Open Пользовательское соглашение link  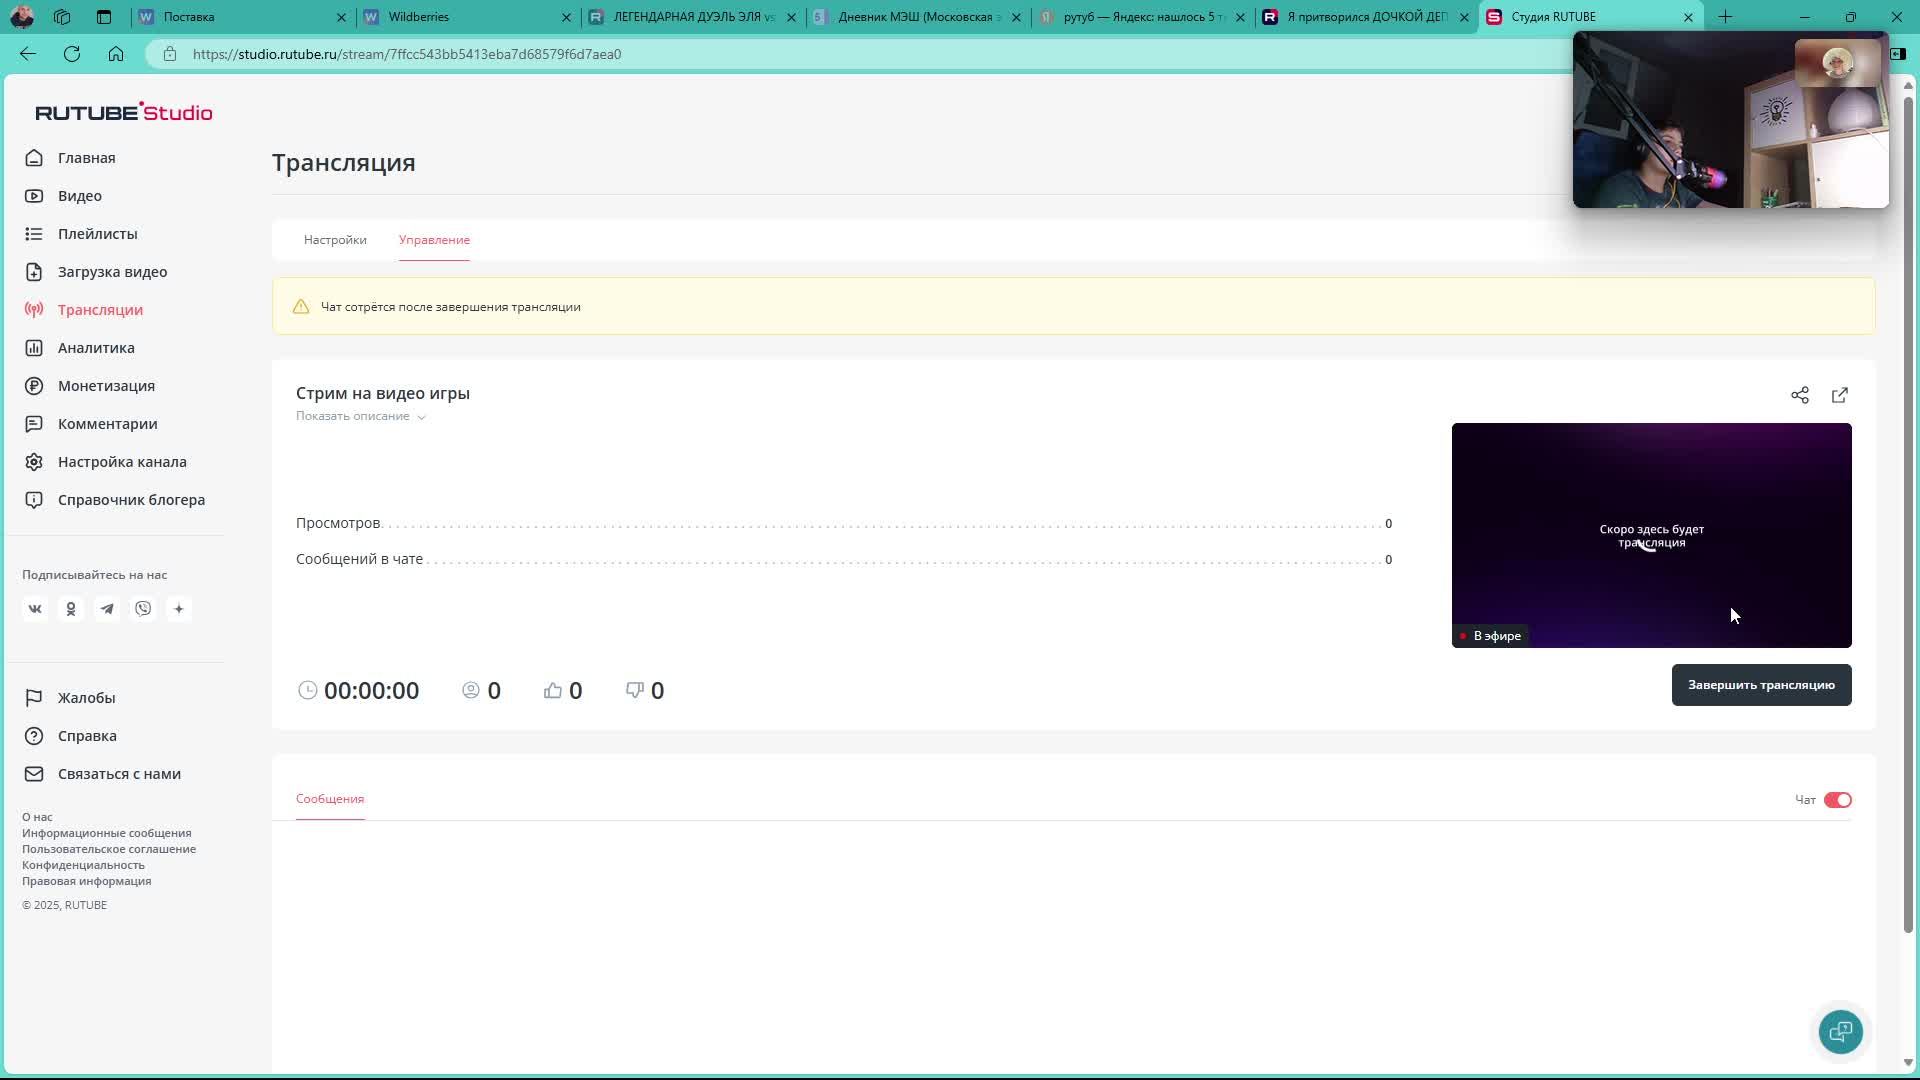click(x=109, y=849)
